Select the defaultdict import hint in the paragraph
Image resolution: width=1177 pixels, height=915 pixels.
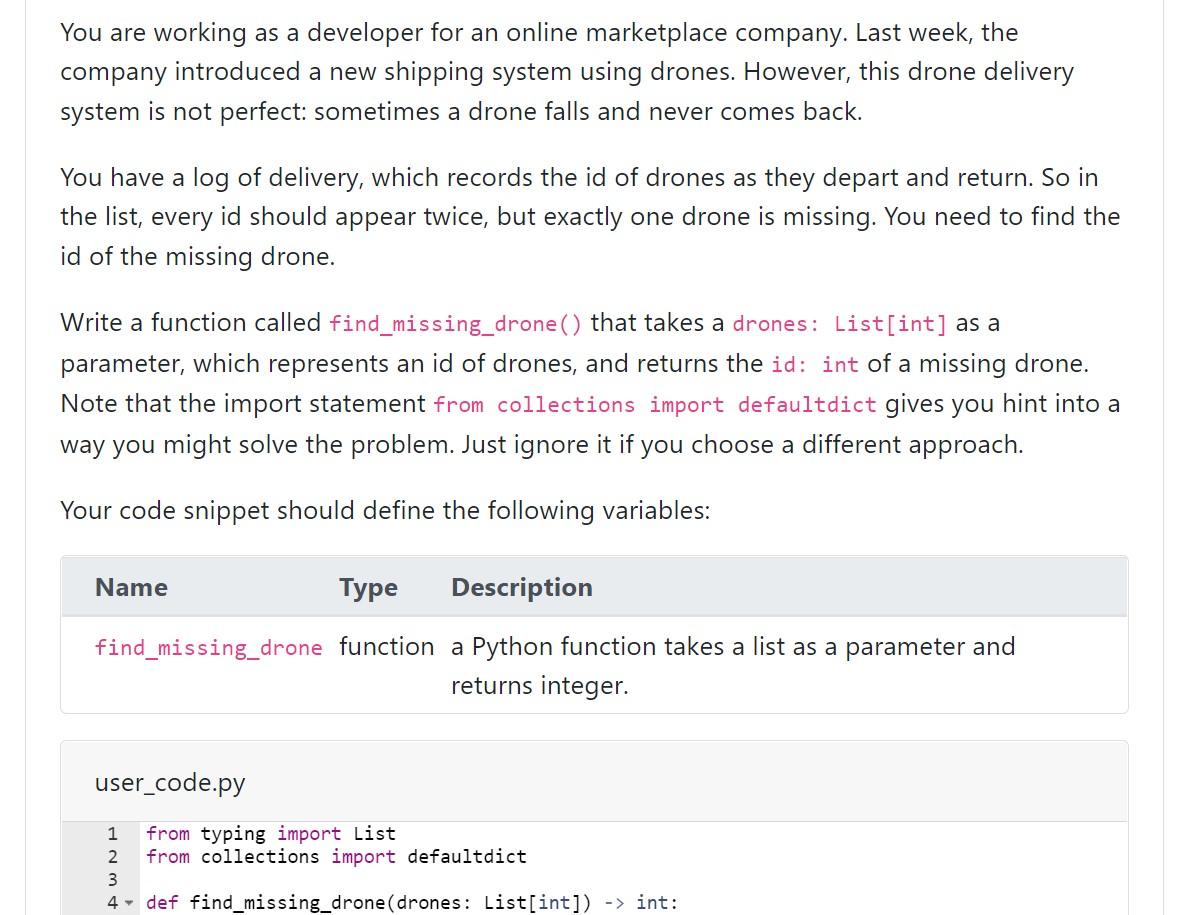[x=657, y=404]
